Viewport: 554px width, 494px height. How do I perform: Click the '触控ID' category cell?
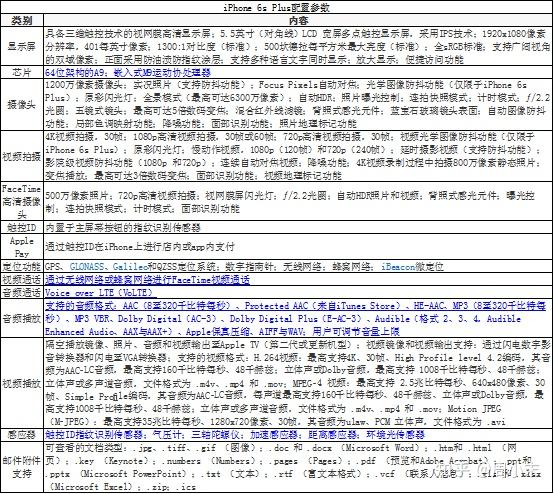tap(22, 227)
